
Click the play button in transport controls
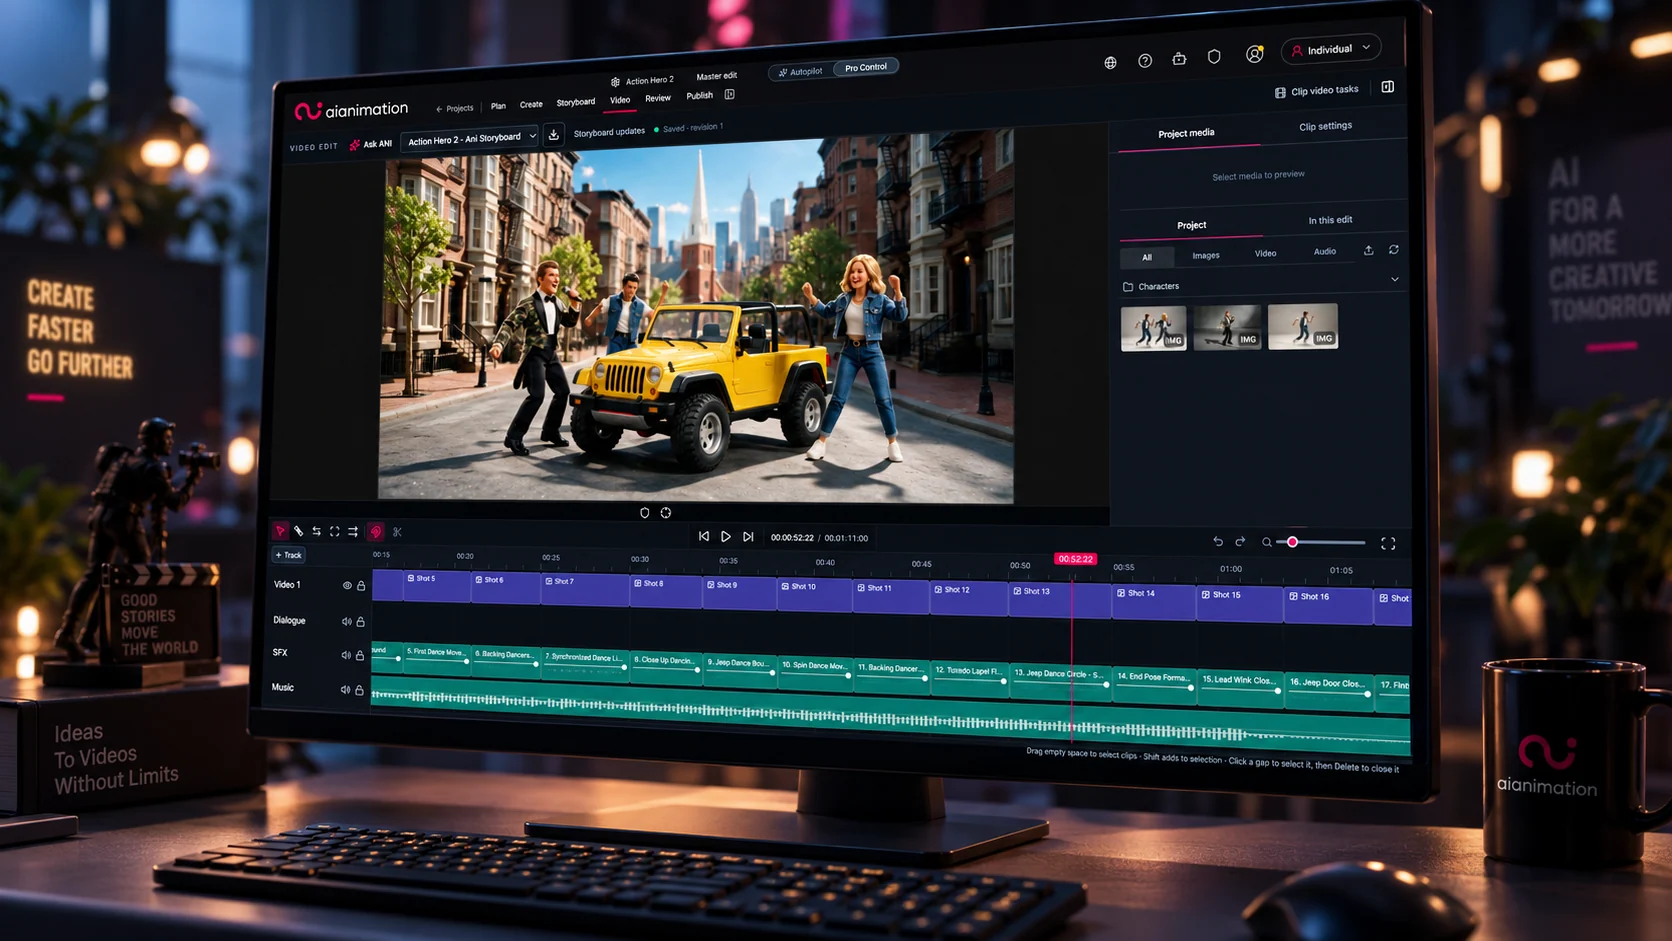point(726,537)
